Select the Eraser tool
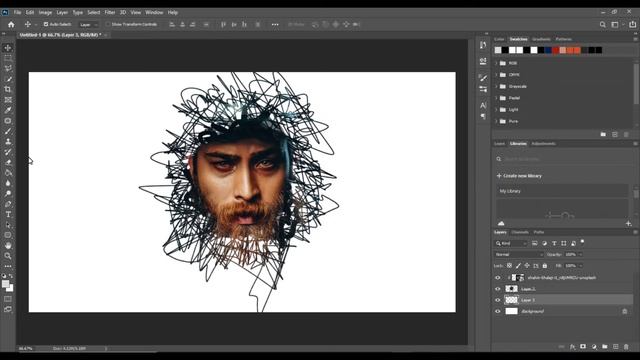This screenshot has height=360, width=640. pyautogui.click(x=8, y=162)
